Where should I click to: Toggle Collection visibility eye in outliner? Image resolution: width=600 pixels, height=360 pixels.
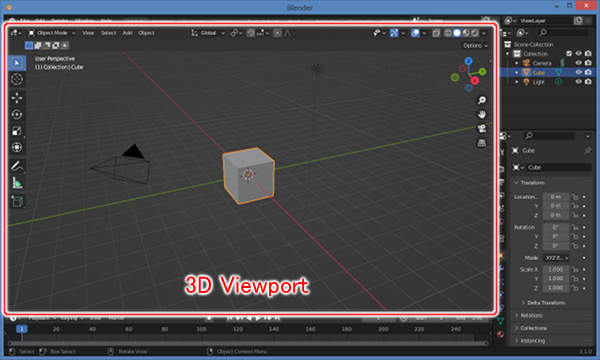point(579,54)
